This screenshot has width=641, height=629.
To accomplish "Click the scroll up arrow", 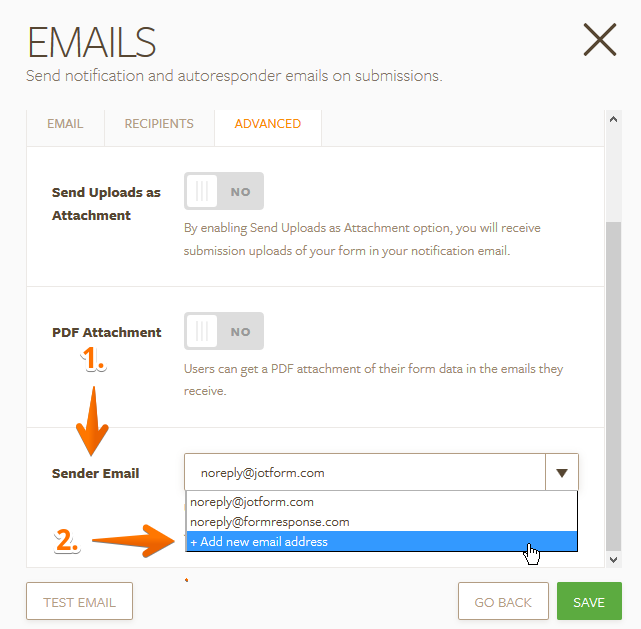I will click(614, 119).
